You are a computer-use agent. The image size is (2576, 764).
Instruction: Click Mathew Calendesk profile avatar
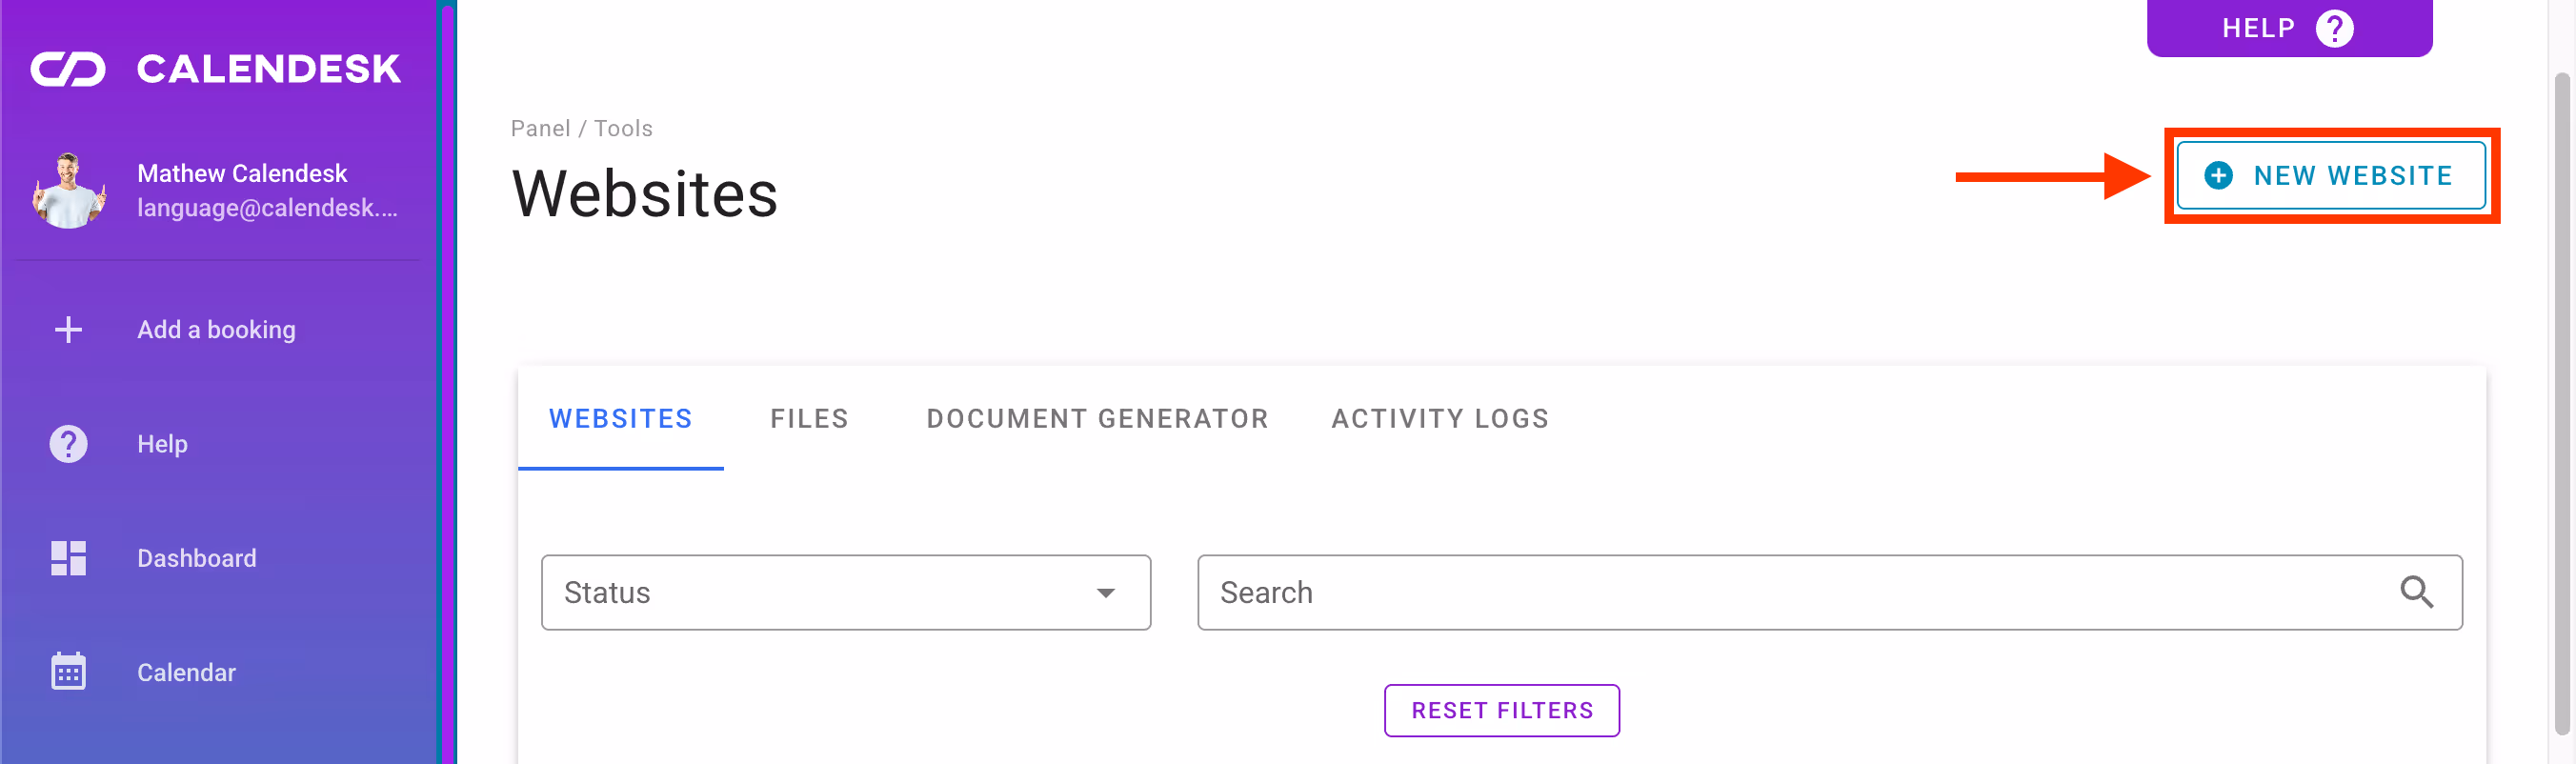[68, 190]
